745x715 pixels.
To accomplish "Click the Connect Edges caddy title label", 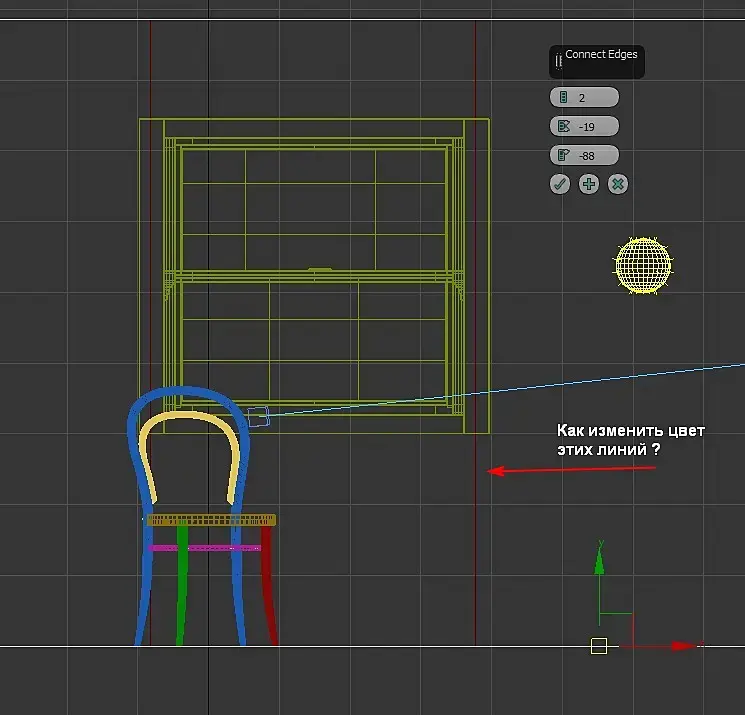I will 601,54.
